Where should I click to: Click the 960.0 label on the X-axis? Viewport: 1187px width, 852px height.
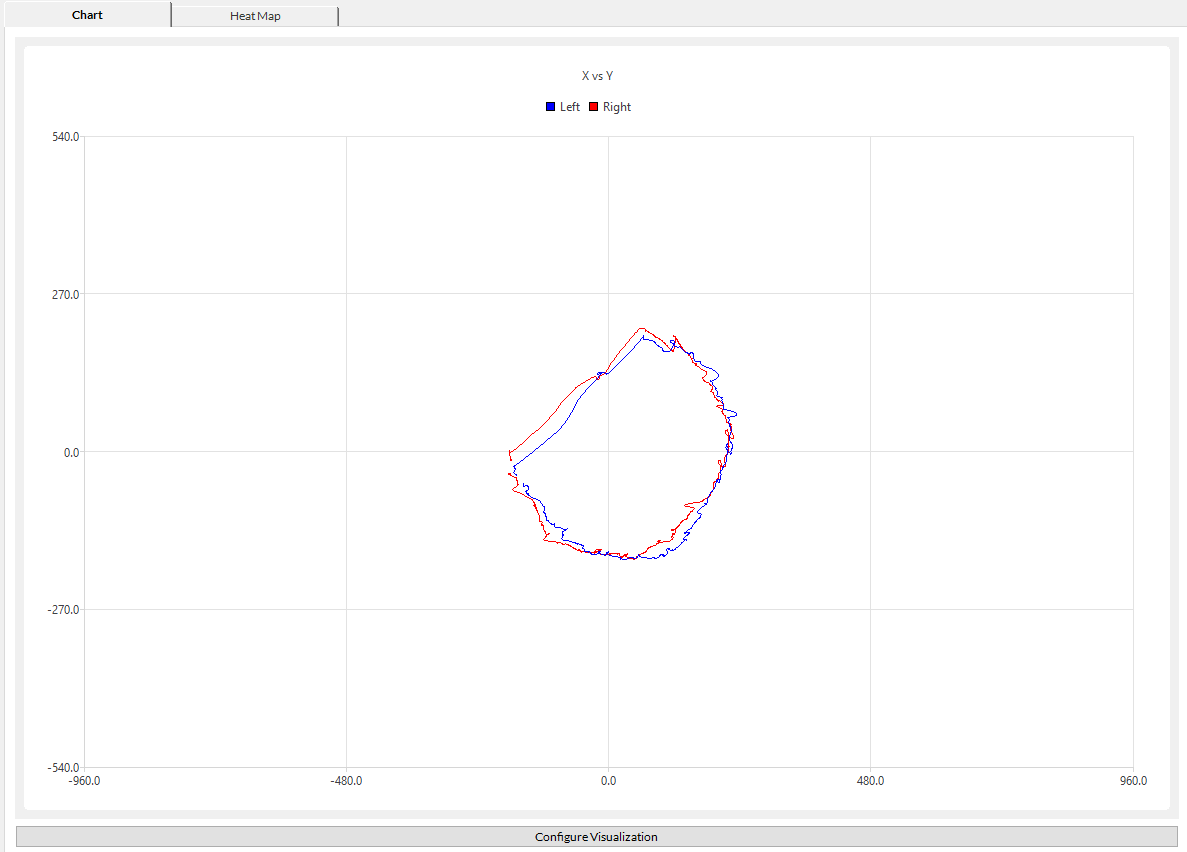click(x=1132, y=781)
